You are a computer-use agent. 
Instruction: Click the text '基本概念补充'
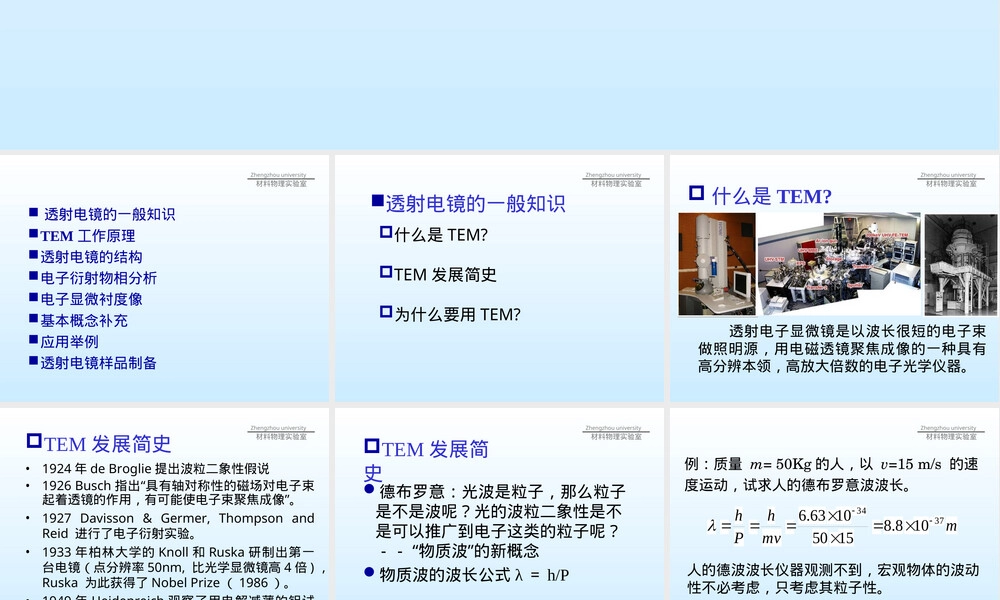tap(84, 321)
